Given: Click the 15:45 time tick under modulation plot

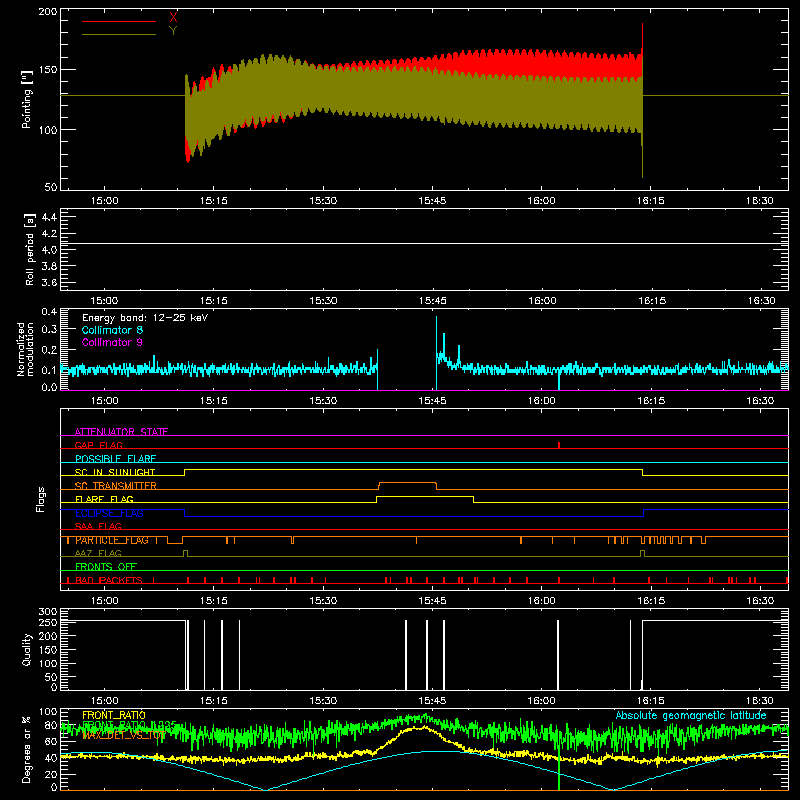Looking at the screenshot, I should pos(432,401).
